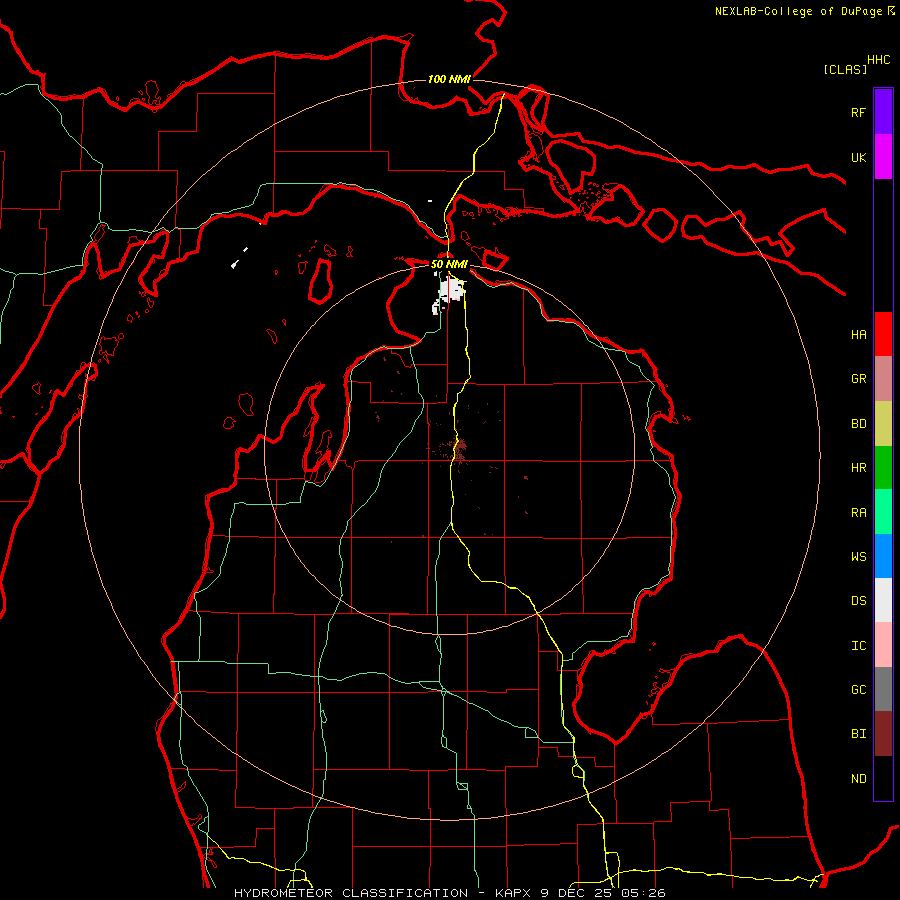Click the 'HYDROMETEOR CLASSIFICATION' product title

(351, 893)
